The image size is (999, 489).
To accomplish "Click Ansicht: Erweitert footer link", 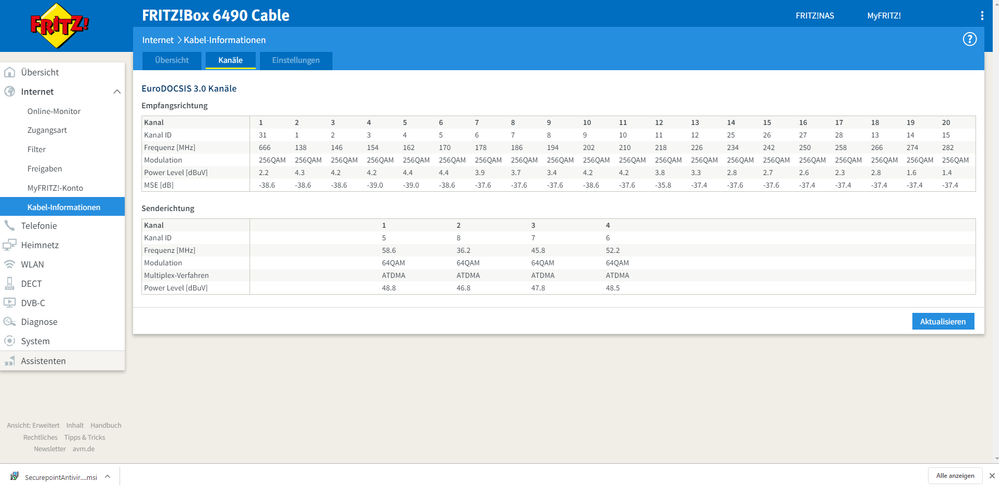I will click(x=33, y=425).
